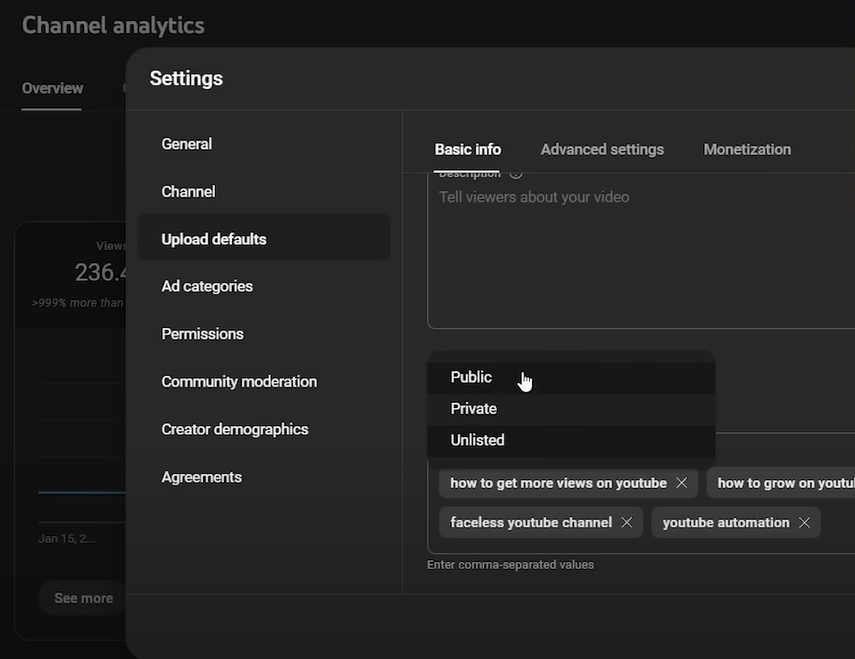Remove the 'faceless youtube channel' tag
Viewport: 855px width, 659px height.
coord(627,523)
